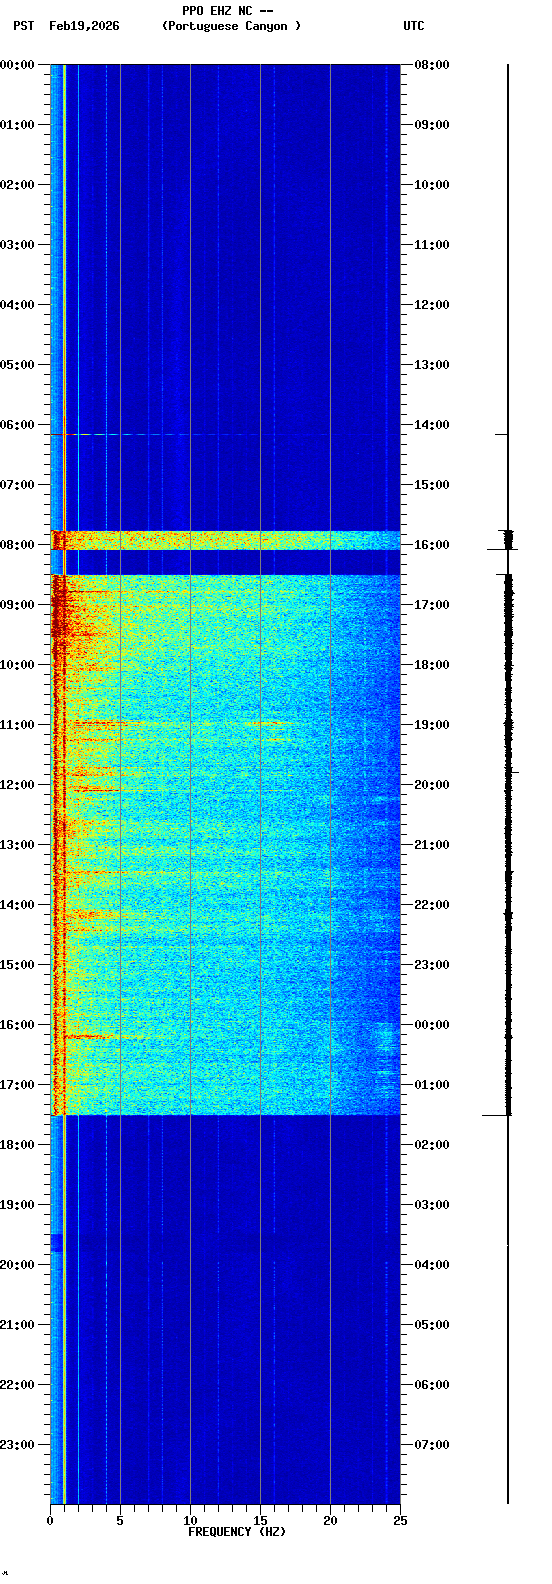The height and width of the screenshot is (1584, 552).
Task: Click the 'PST' timezone label
Action: (x=23, y=26)
